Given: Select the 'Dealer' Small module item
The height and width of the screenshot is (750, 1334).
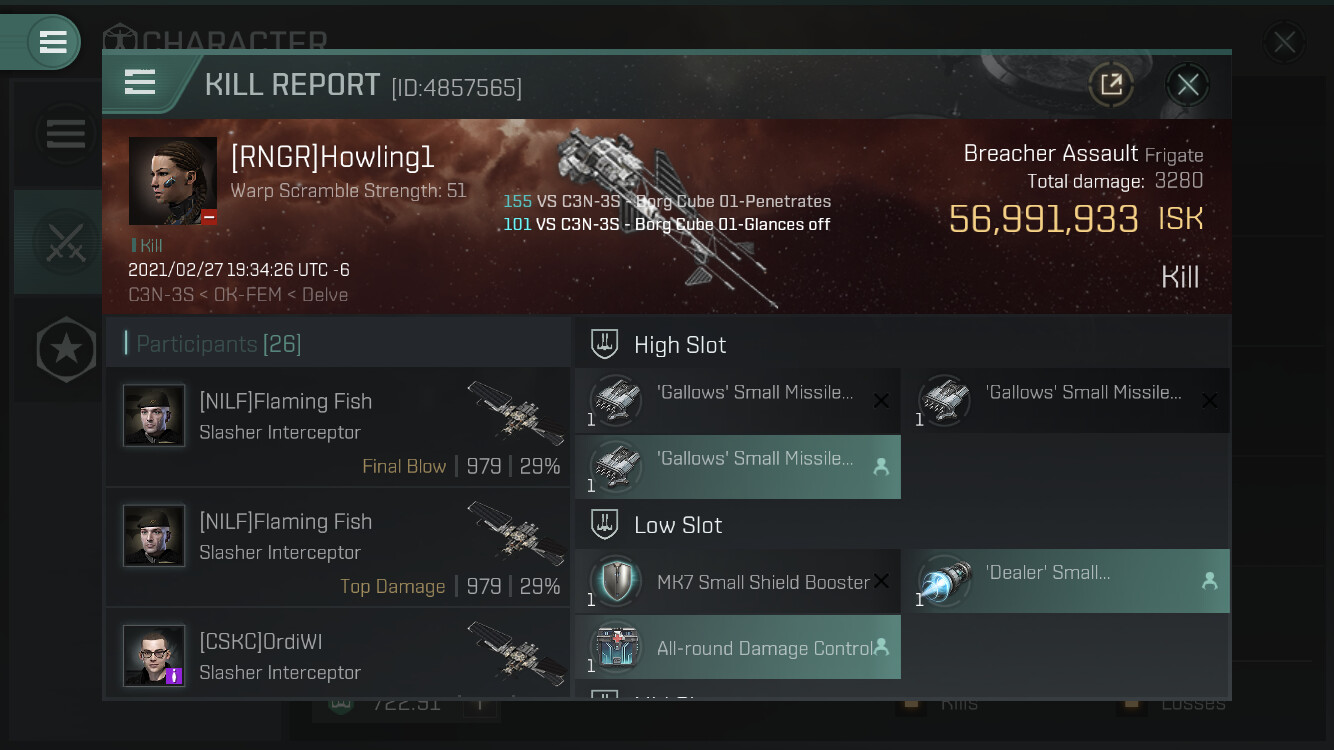Looking at the screenshot, I should [x=1067, y=581].
